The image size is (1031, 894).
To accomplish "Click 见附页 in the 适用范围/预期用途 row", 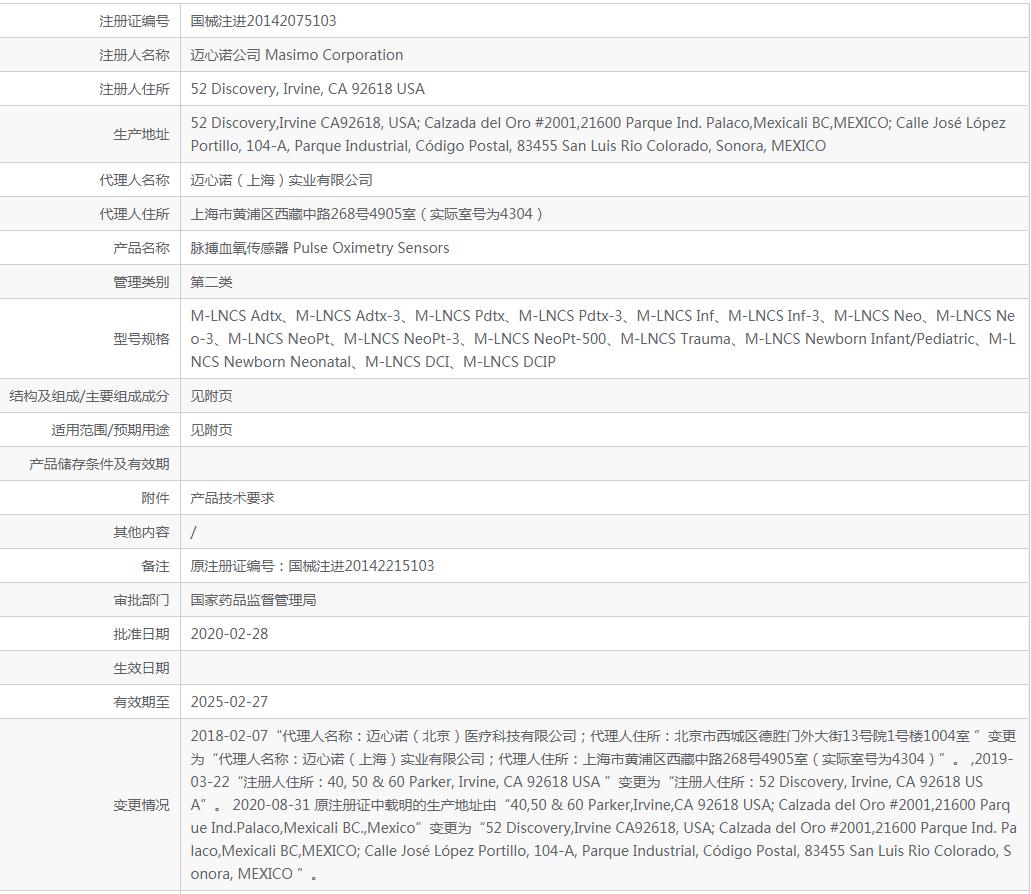I will point(211,430).
